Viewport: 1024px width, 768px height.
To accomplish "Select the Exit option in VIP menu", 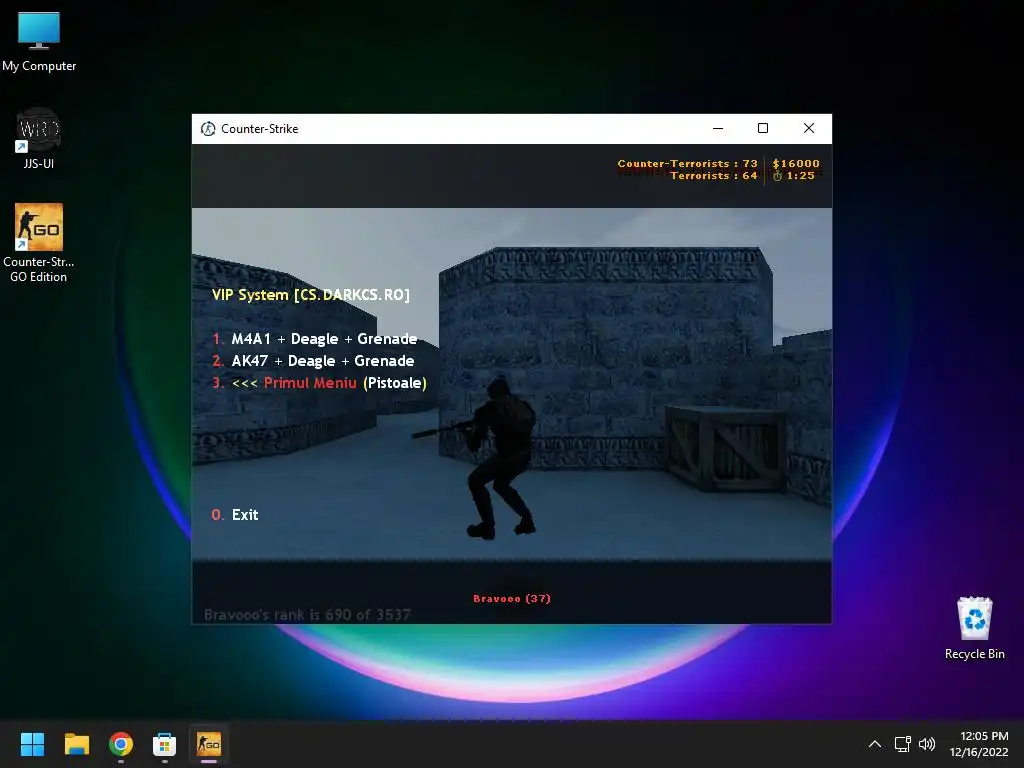I will (235, 515).
